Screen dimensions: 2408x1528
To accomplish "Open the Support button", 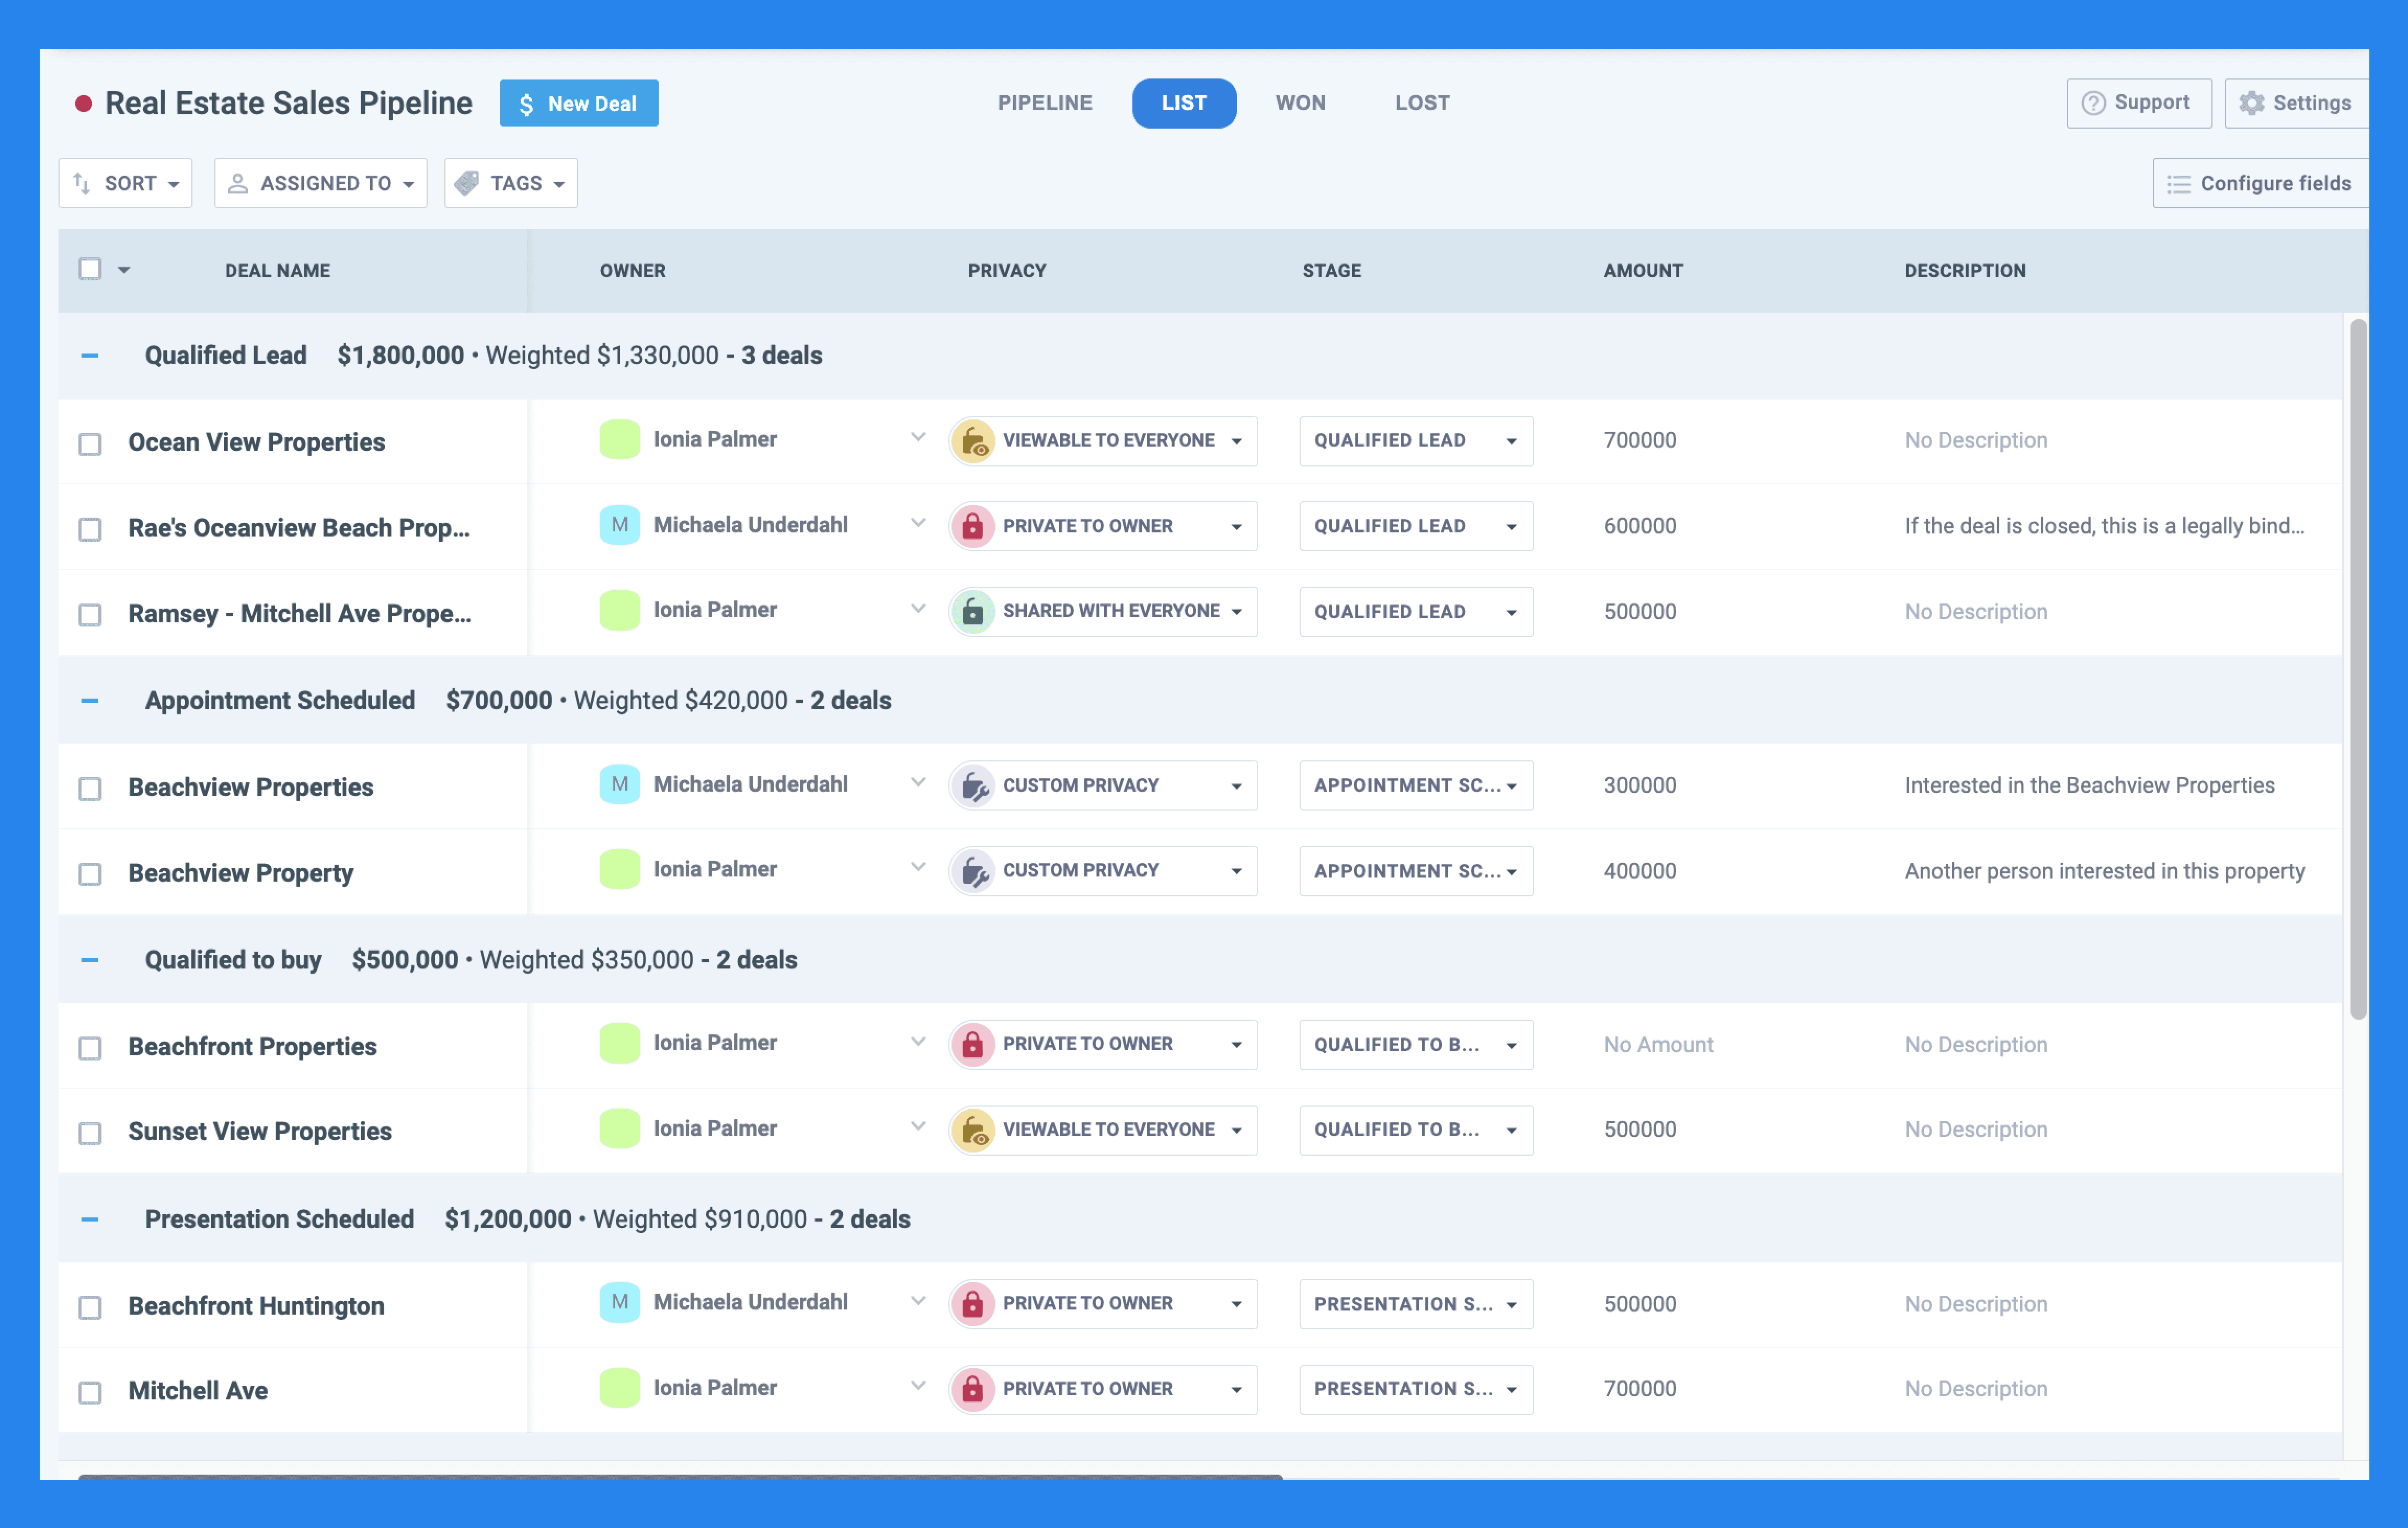I will (x=2139, y=103).
